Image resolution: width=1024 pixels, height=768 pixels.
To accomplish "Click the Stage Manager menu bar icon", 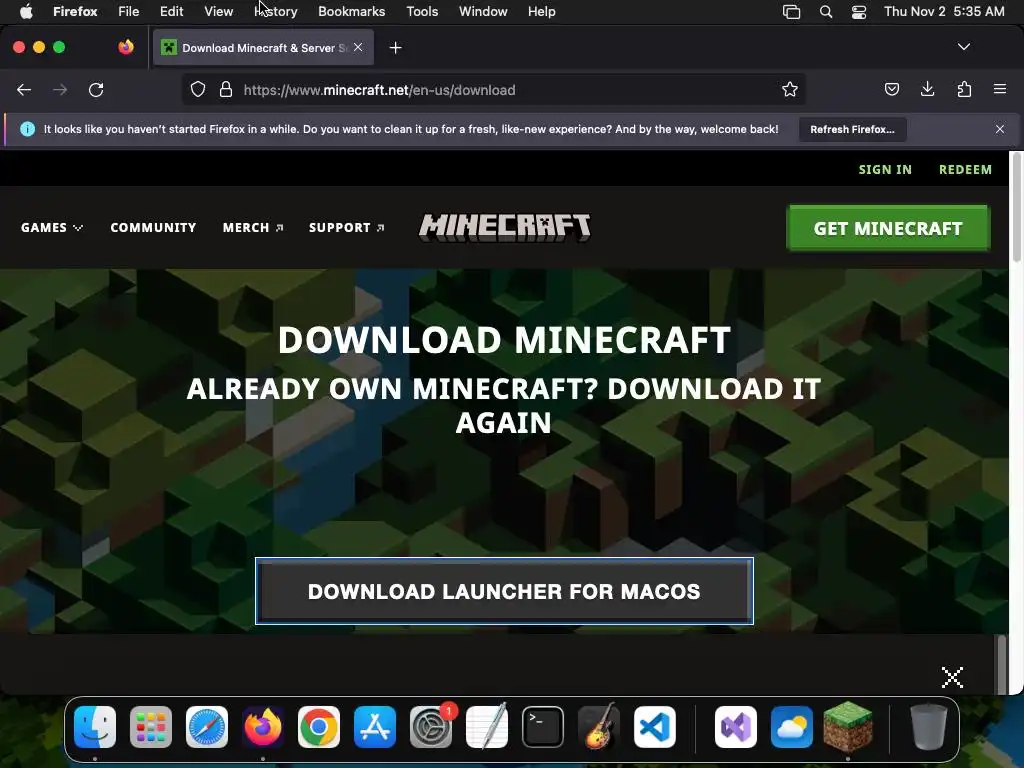I will tap(792, 12).
